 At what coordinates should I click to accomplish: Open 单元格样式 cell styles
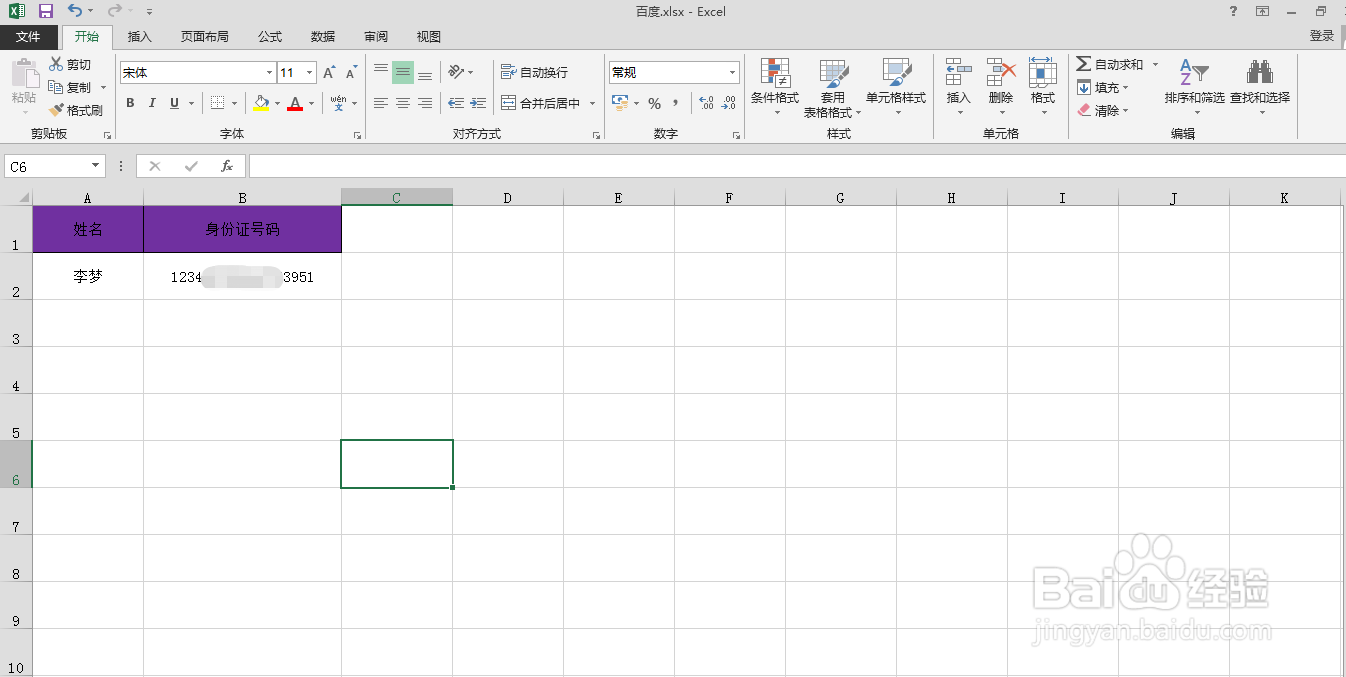(896, 87)
